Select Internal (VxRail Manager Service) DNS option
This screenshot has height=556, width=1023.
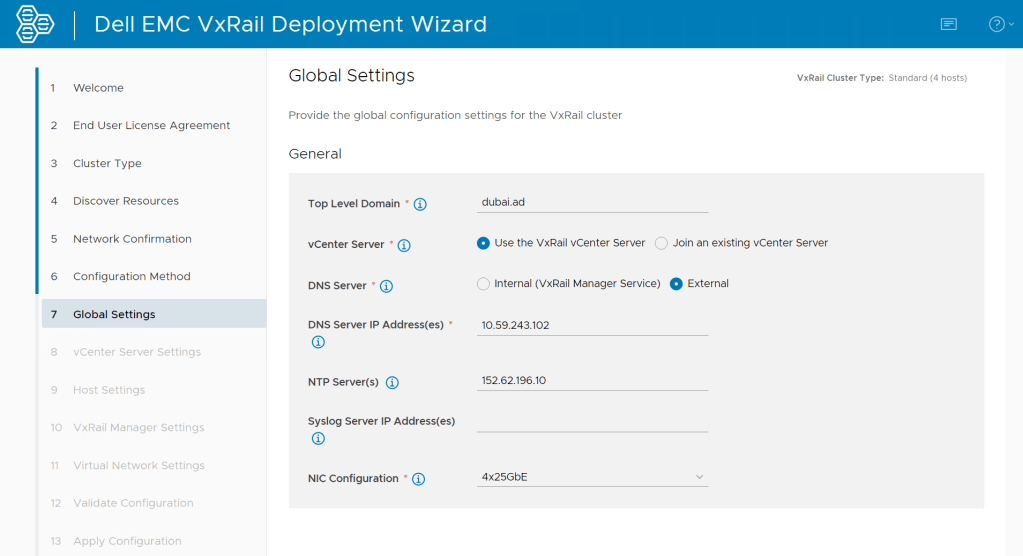[484, 284]
